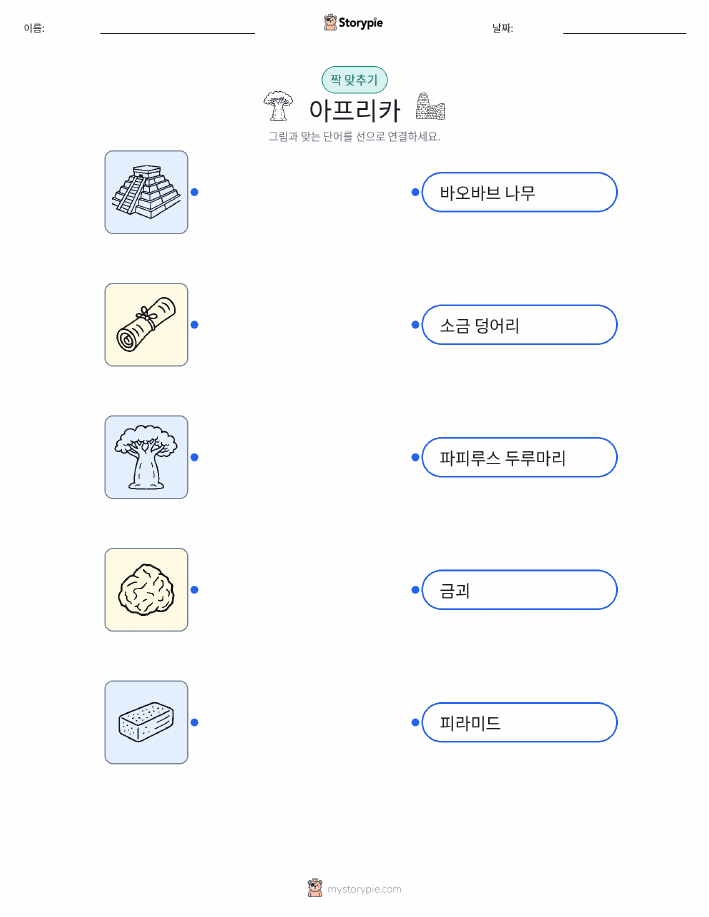Click the Storypie logo at top
The image size is (709, 917).
pos(353,23)
